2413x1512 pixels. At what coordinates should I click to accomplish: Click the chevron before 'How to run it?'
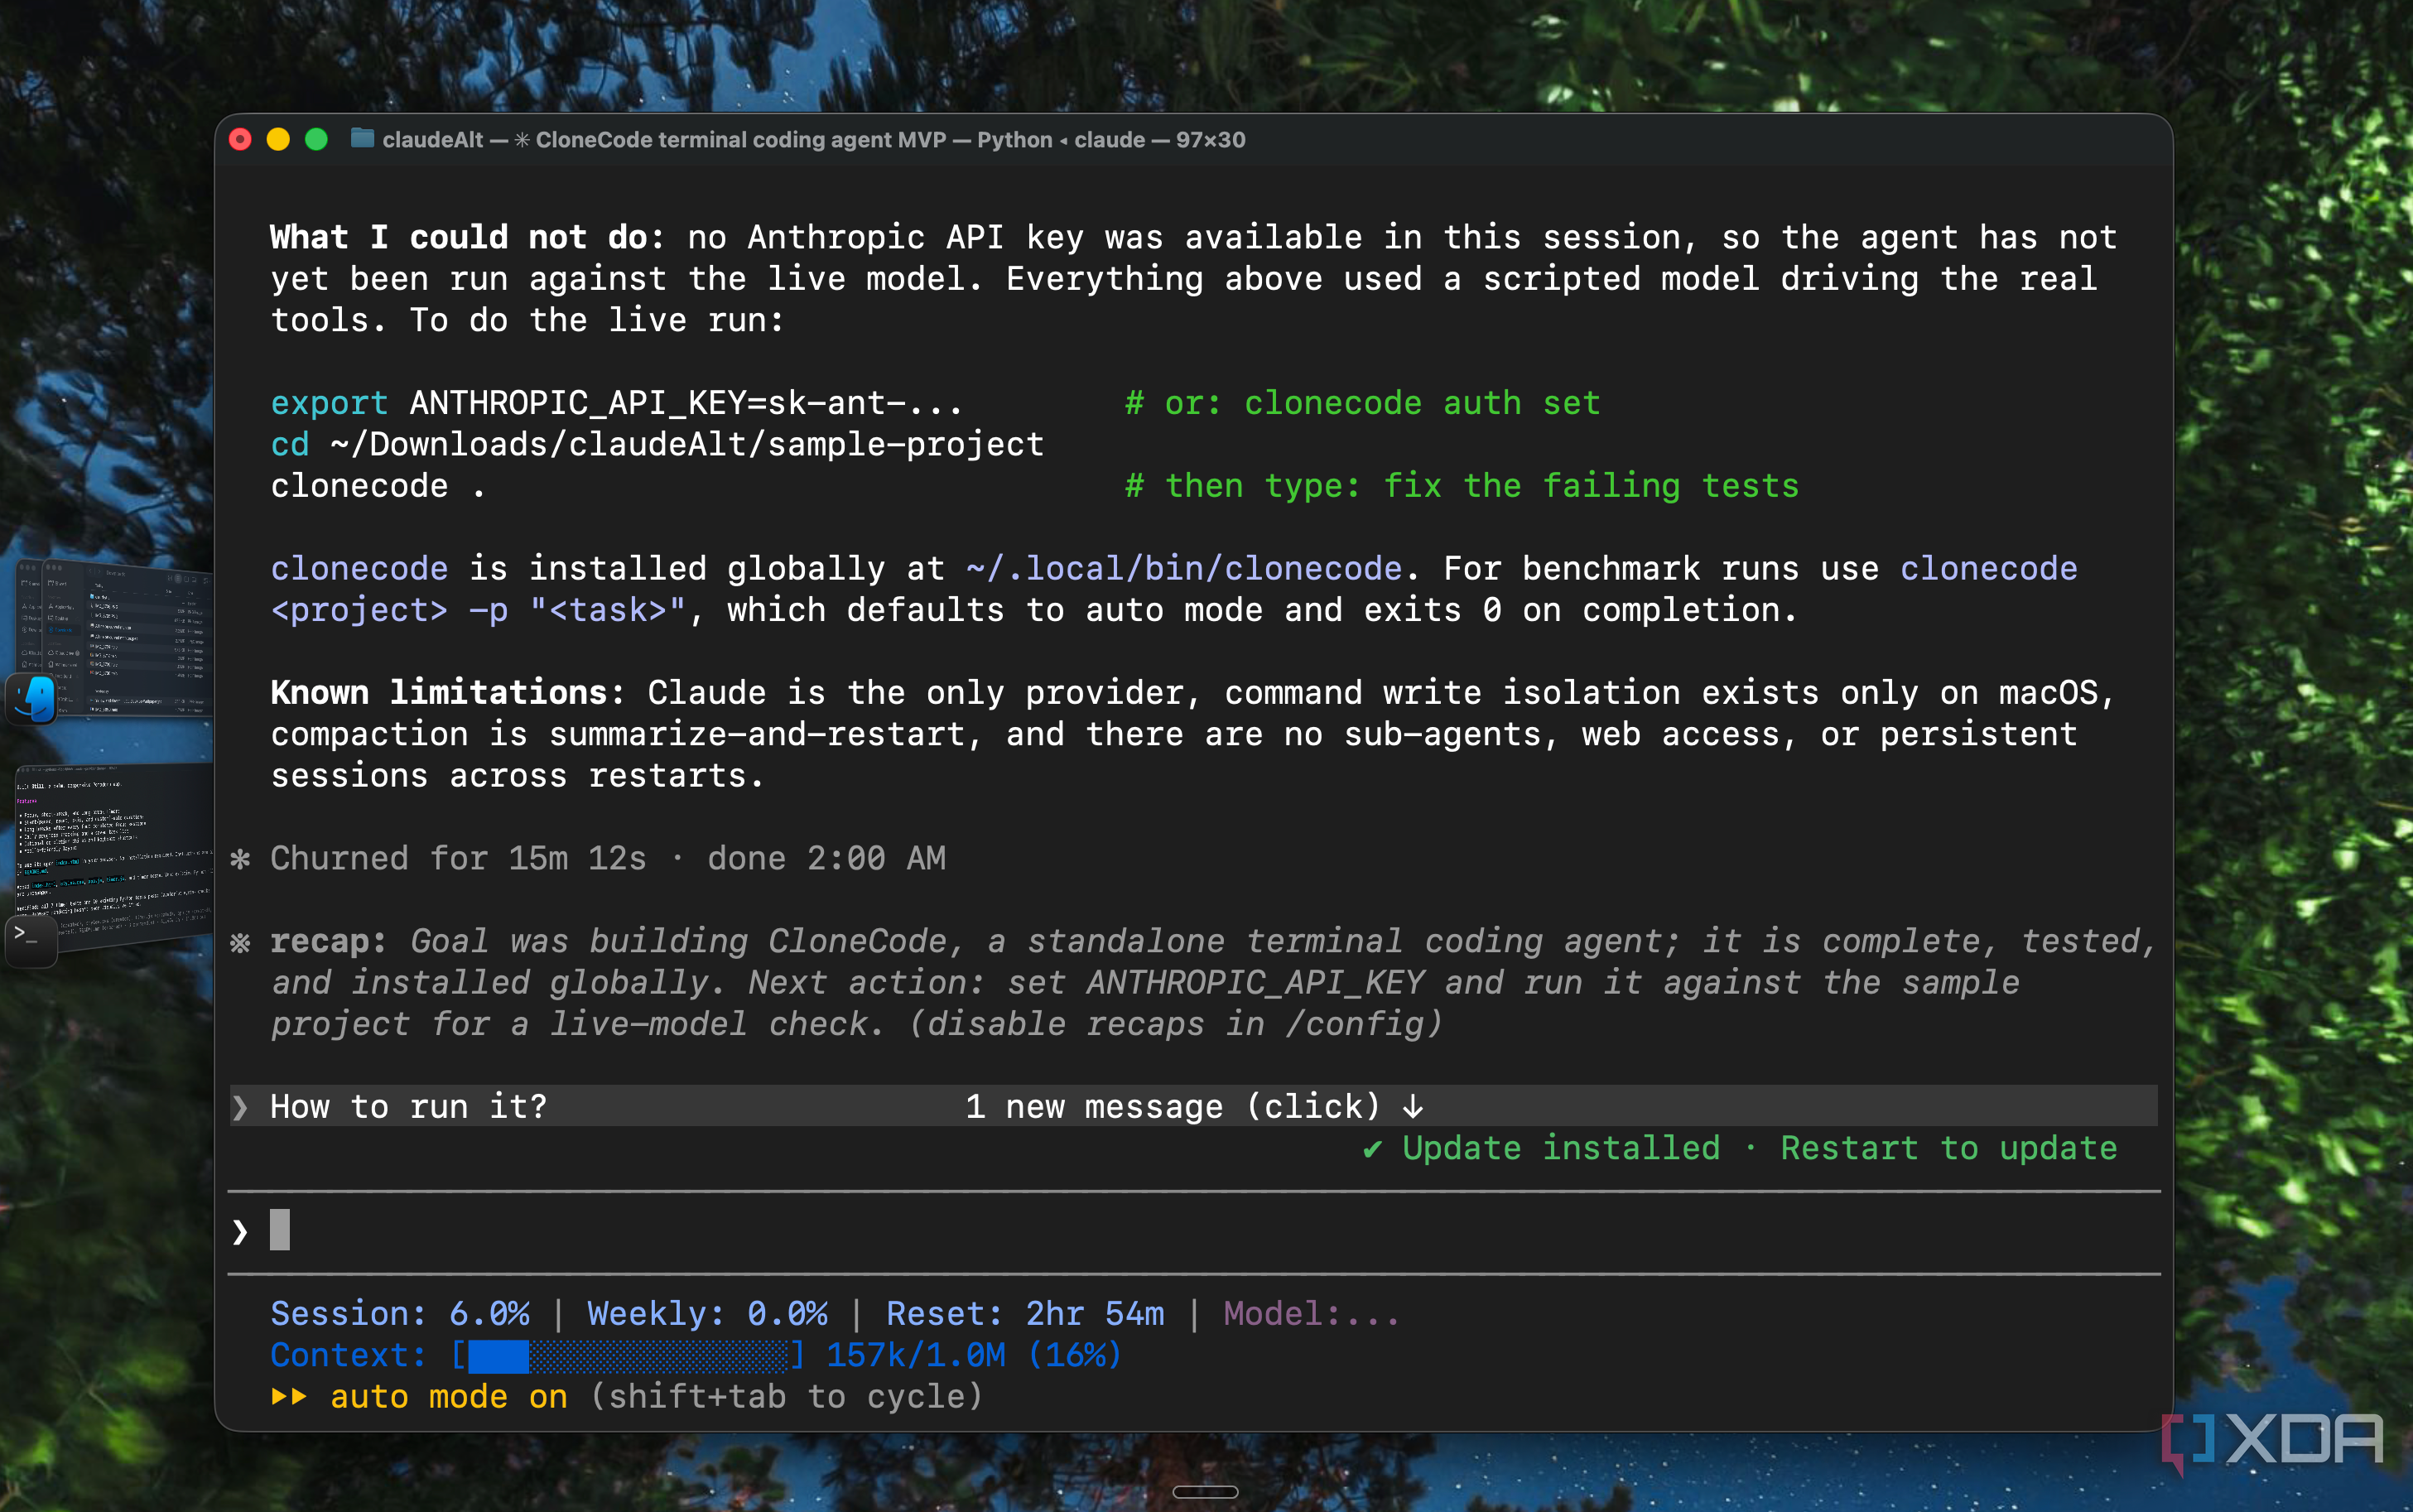[240, 1107]
